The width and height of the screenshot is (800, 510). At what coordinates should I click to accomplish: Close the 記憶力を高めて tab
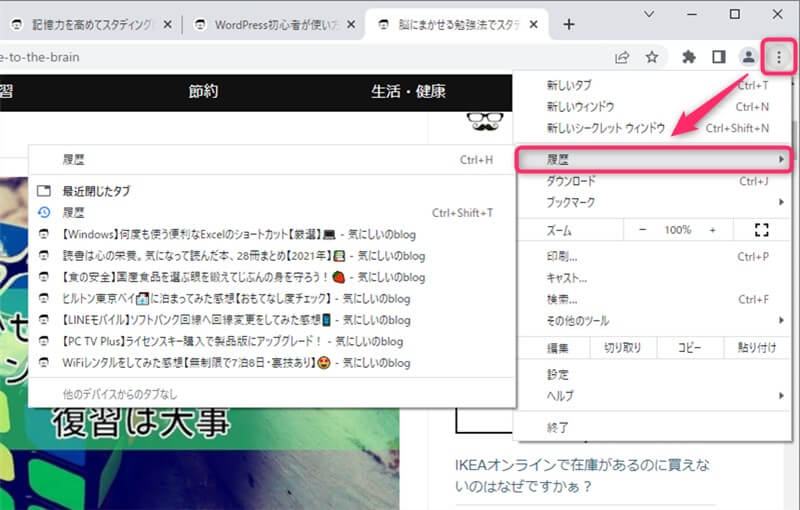[x=167, y=24]
